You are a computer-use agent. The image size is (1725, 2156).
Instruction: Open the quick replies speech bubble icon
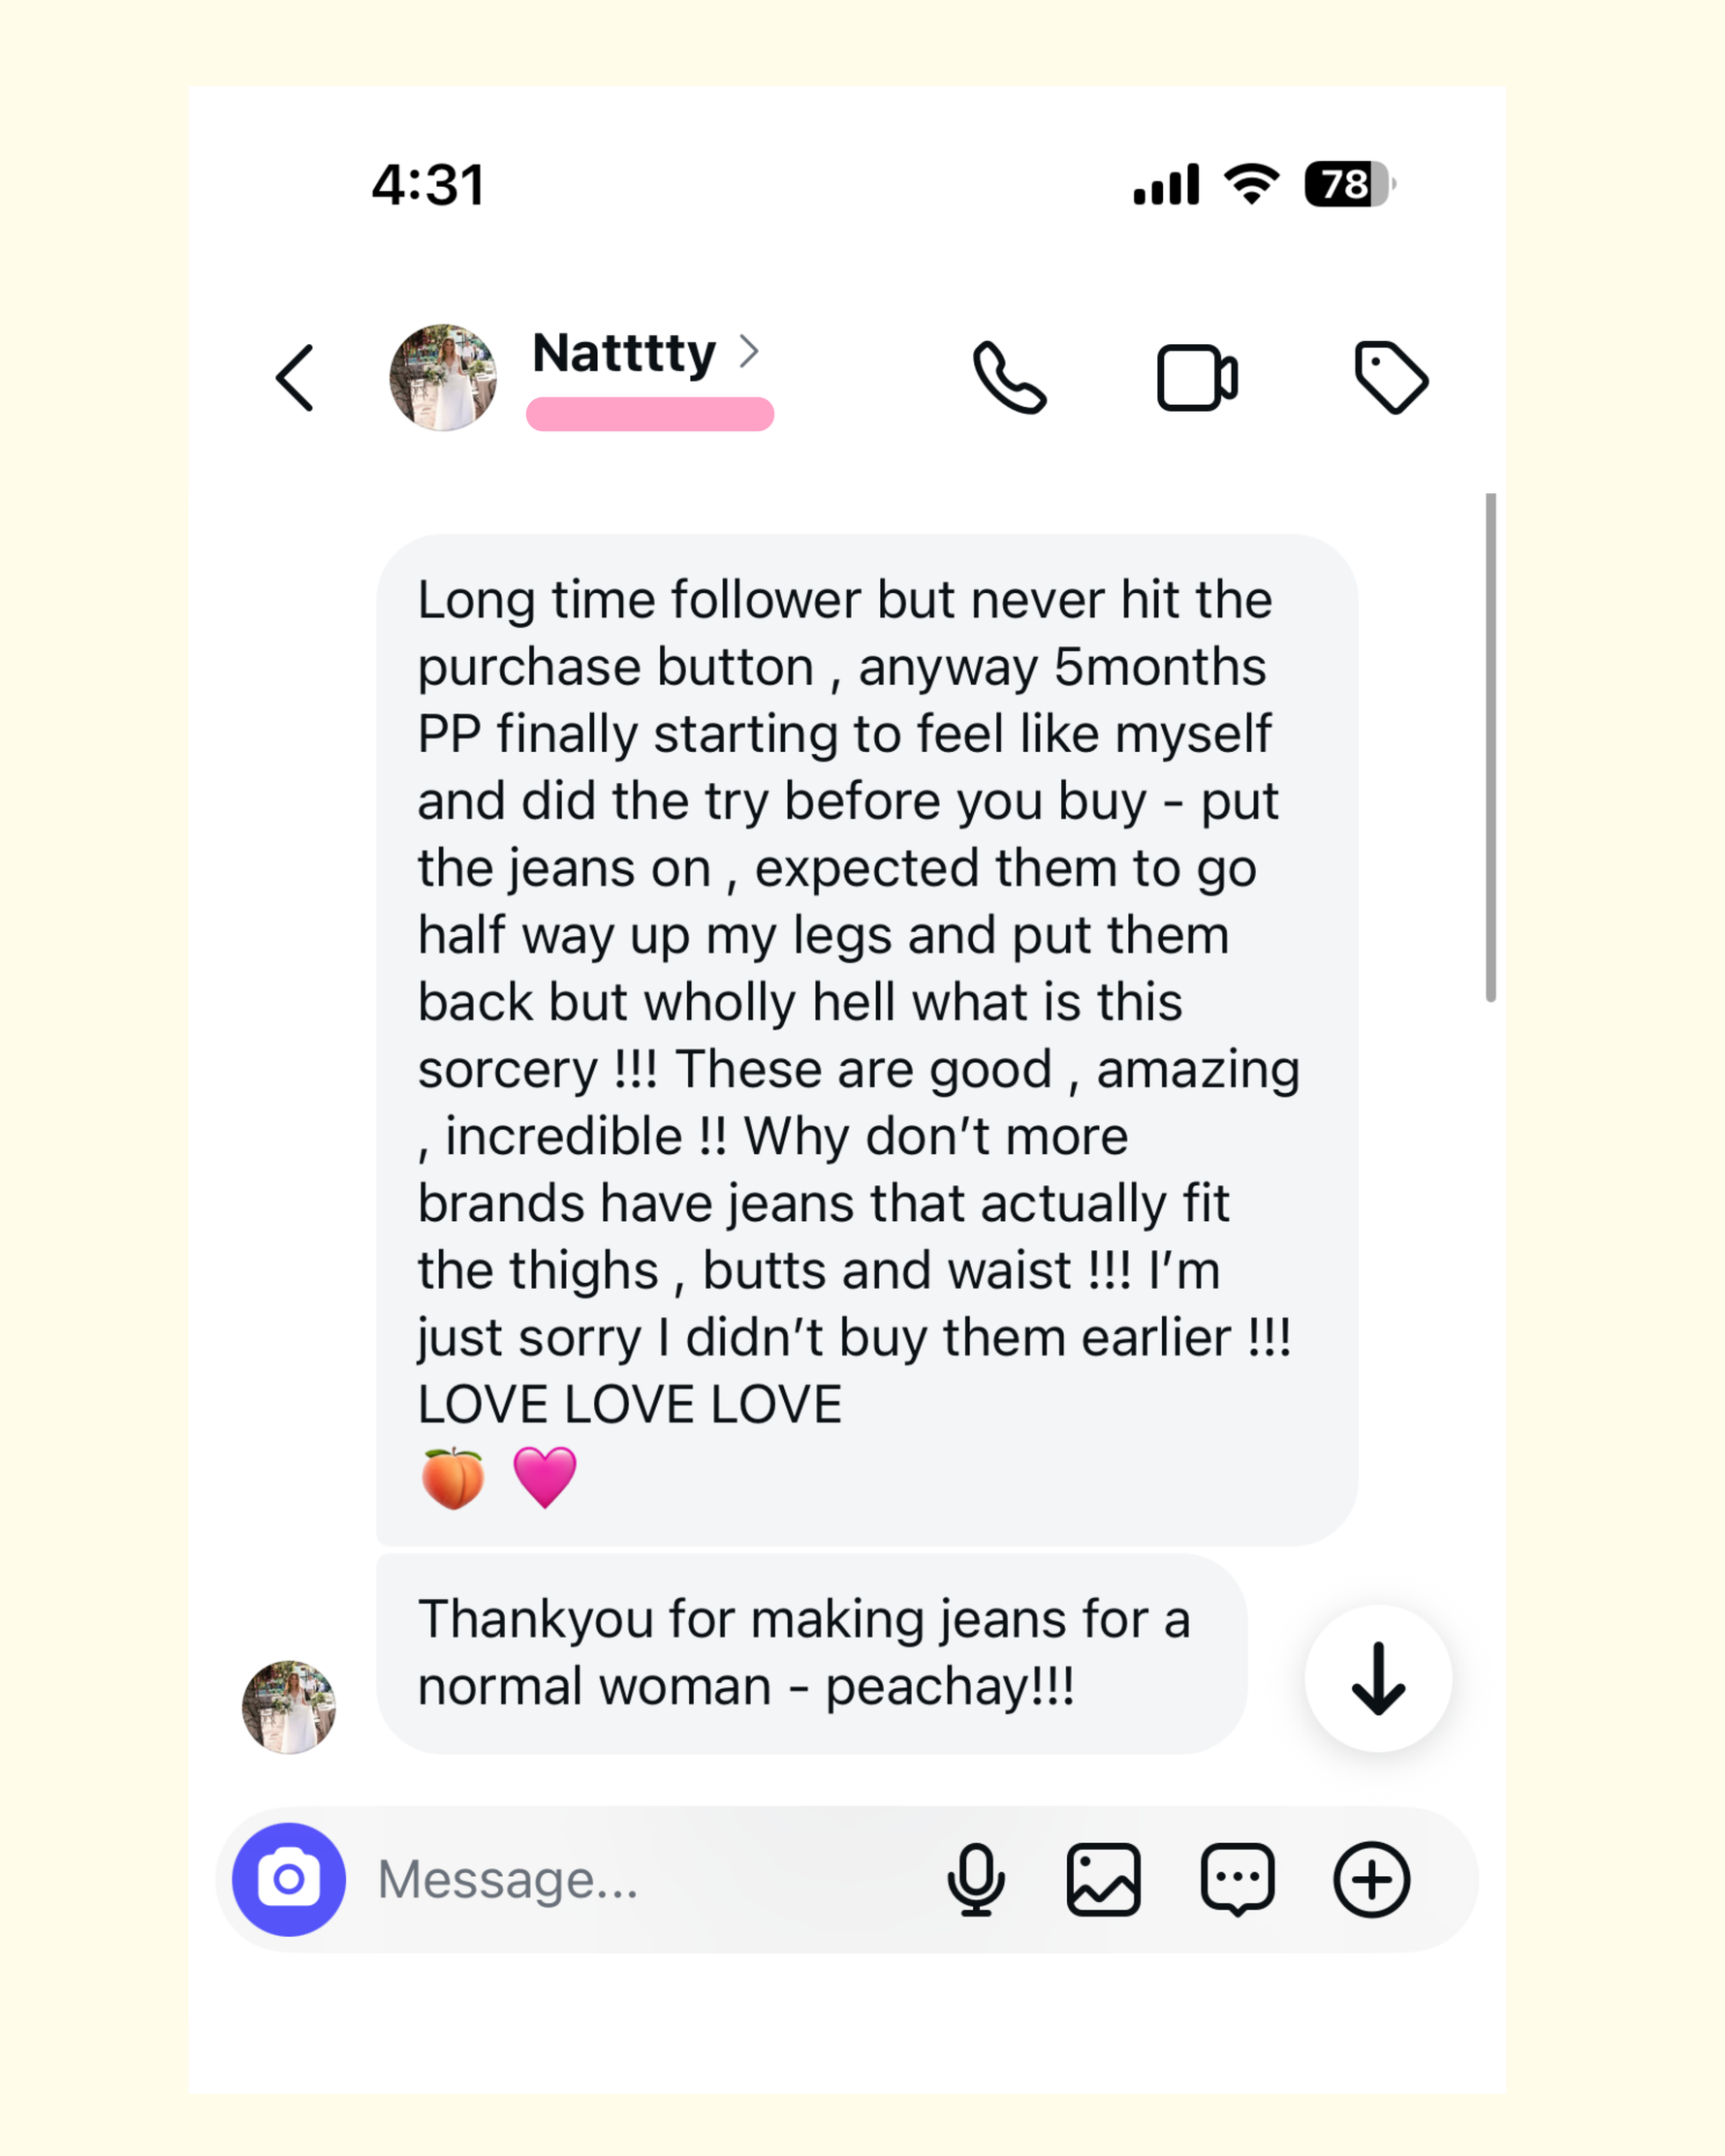1237,1879
